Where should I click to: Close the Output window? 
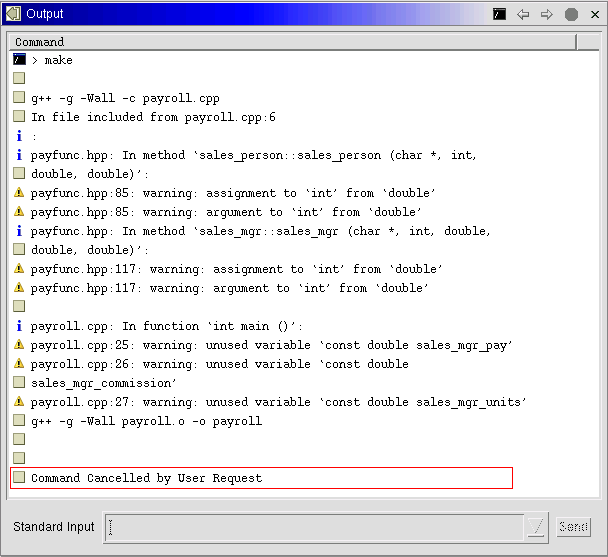click(593, 14)
